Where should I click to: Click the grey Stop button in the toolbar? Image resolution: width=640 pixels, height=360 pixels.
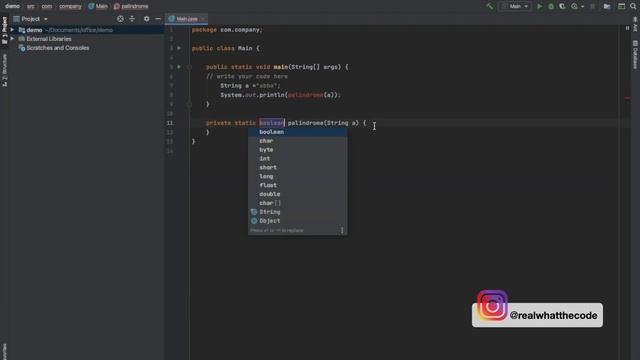click(x=593, y=6)
